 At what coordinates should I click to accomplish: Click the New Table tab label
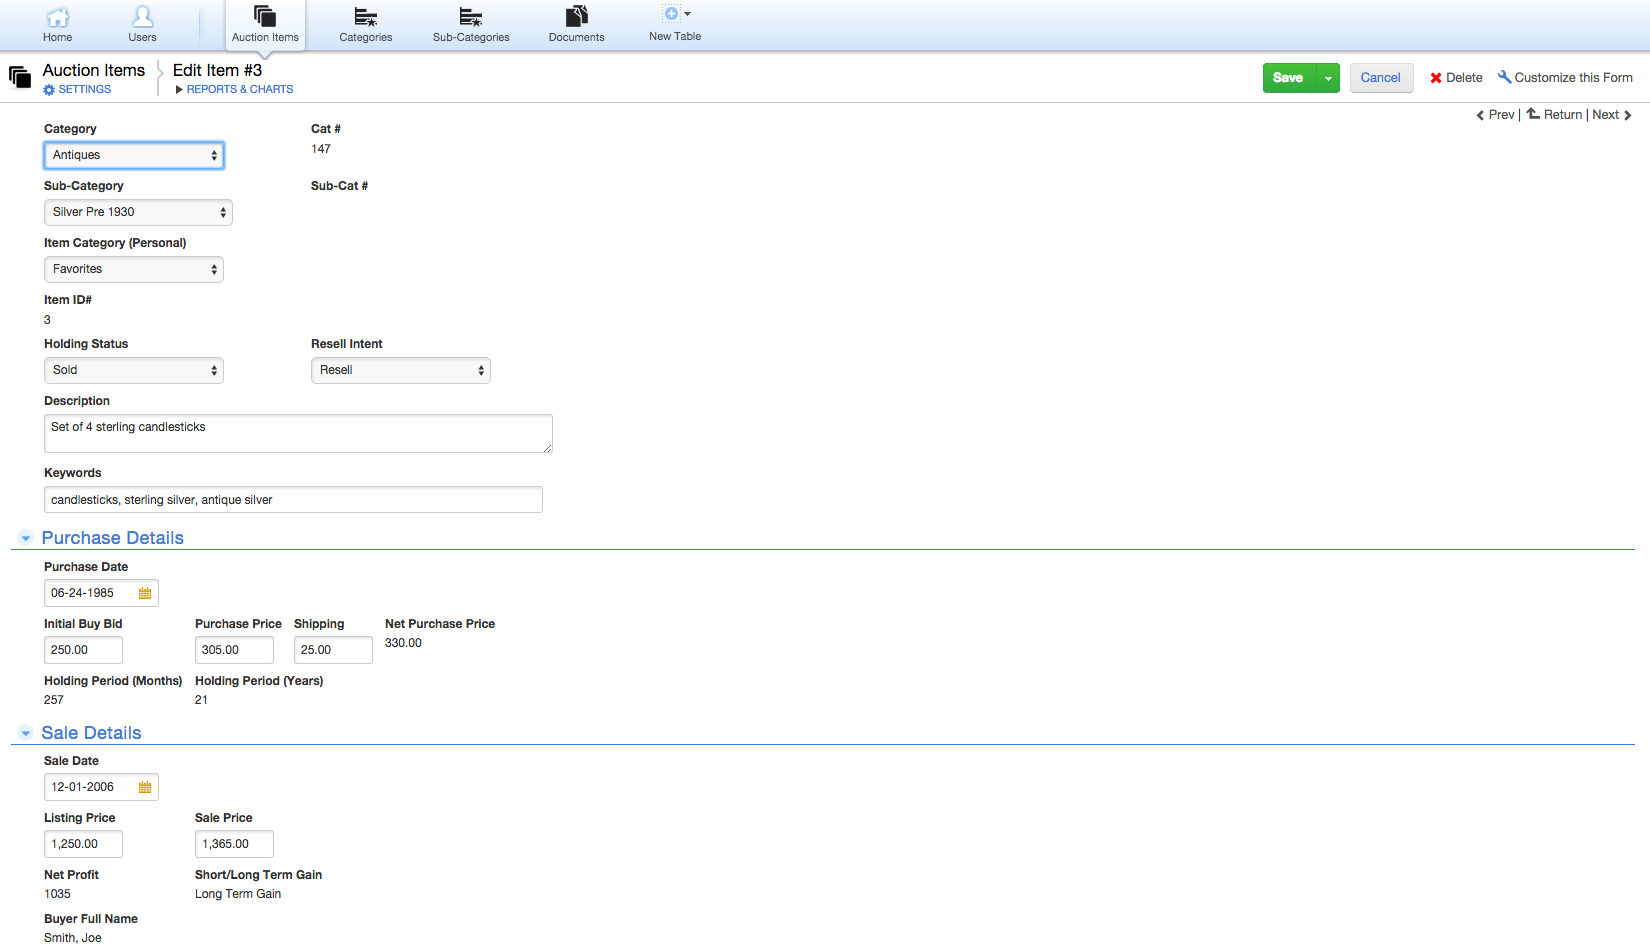675,37
